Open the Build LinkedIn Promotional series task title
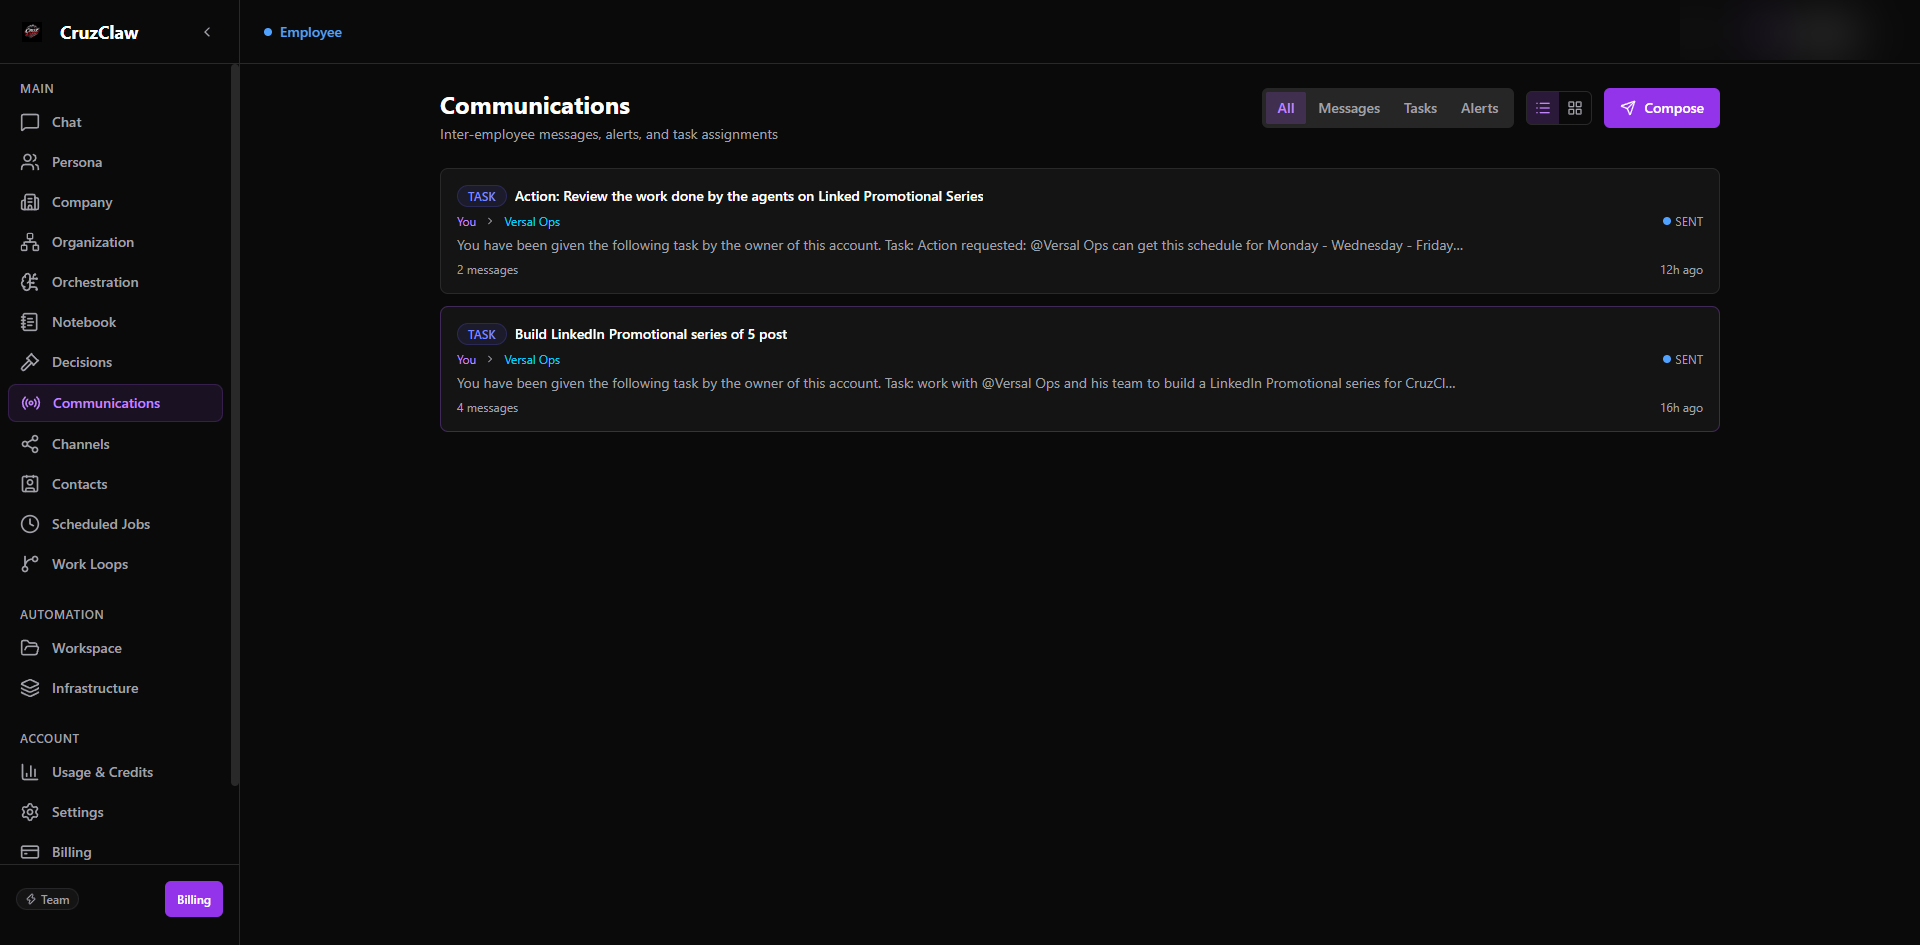1920x945 pixels. coord(651,334)
